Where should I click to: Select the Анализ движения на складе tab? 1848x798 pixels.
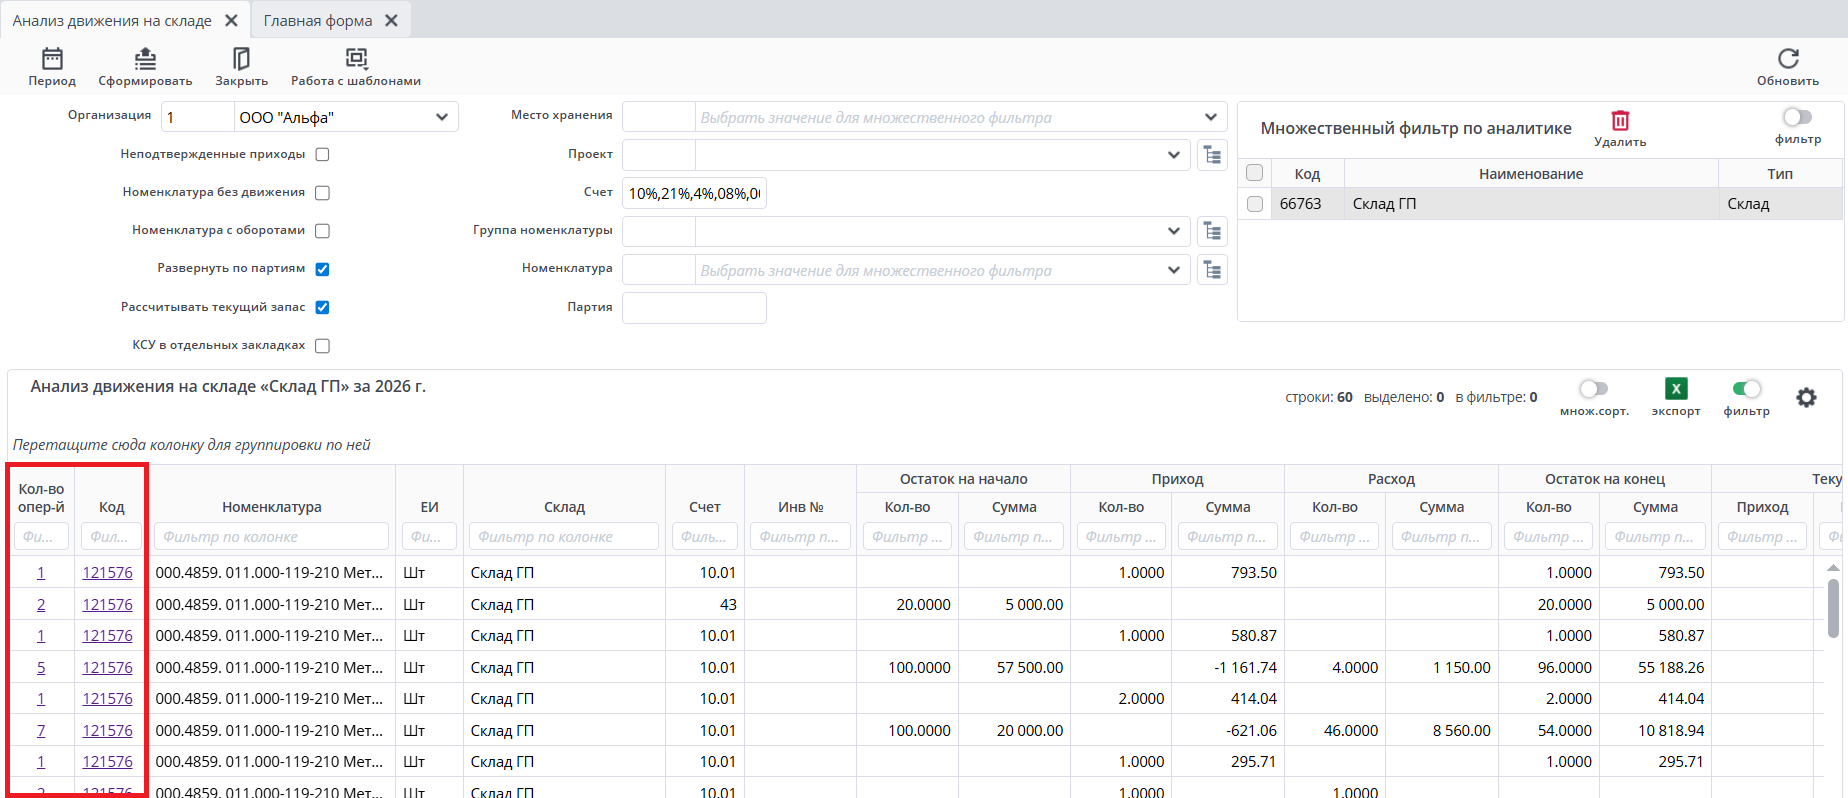112,21
